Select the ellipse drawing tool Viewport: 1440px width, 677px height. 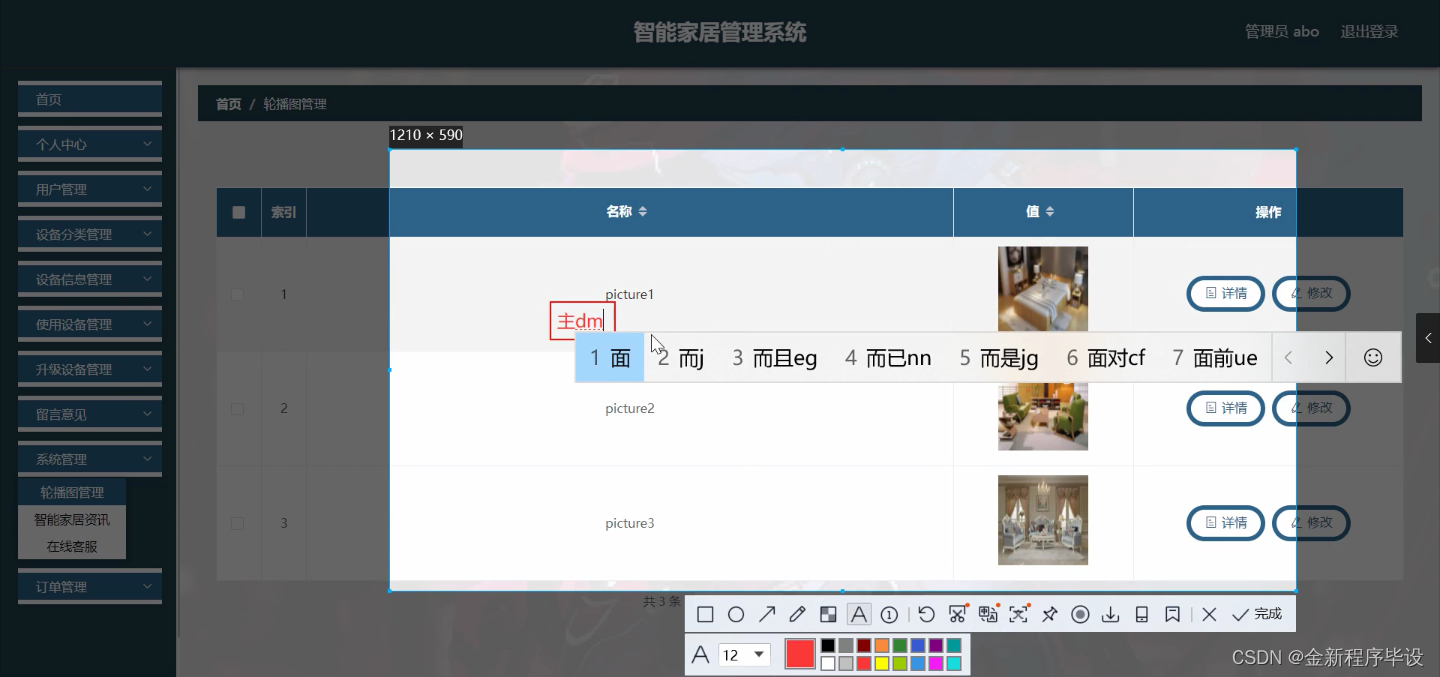click(x=736, y=614)
